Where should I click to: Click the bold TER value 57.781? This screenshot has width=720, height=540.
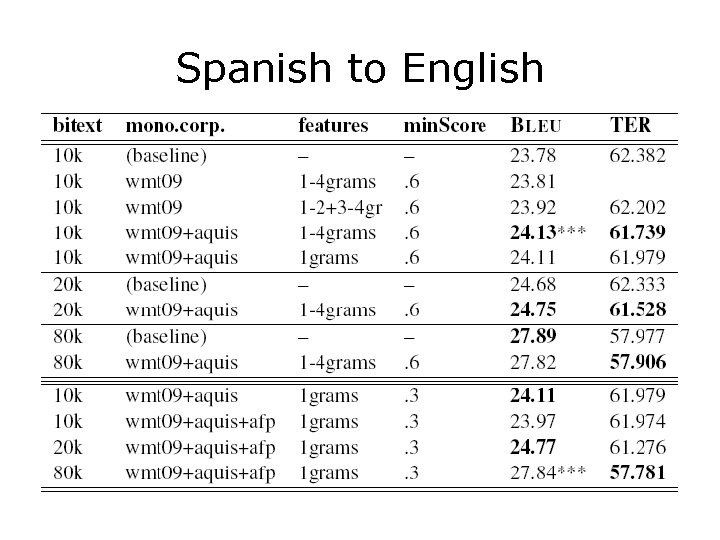637,473
